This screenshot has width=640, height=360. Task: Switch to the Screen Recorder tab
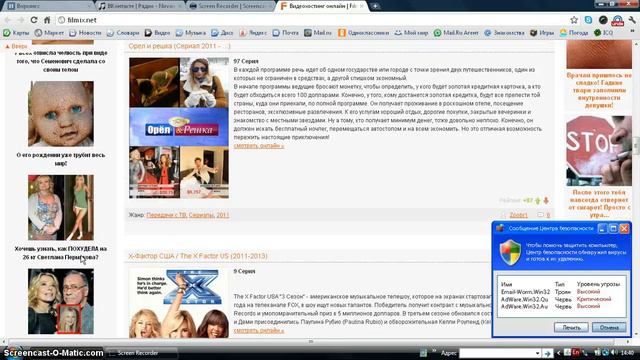pyautogui.click(x=231, y=6)
